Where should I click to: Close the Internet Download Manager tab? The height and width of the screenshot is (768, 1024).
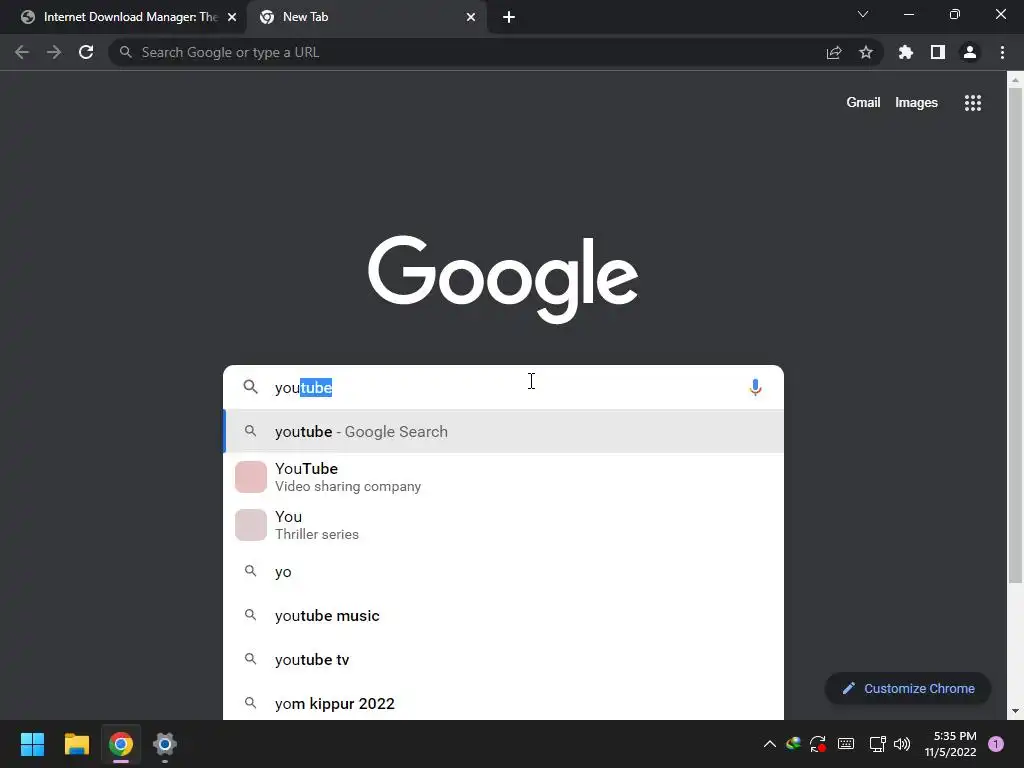click(x=232, y=17)
